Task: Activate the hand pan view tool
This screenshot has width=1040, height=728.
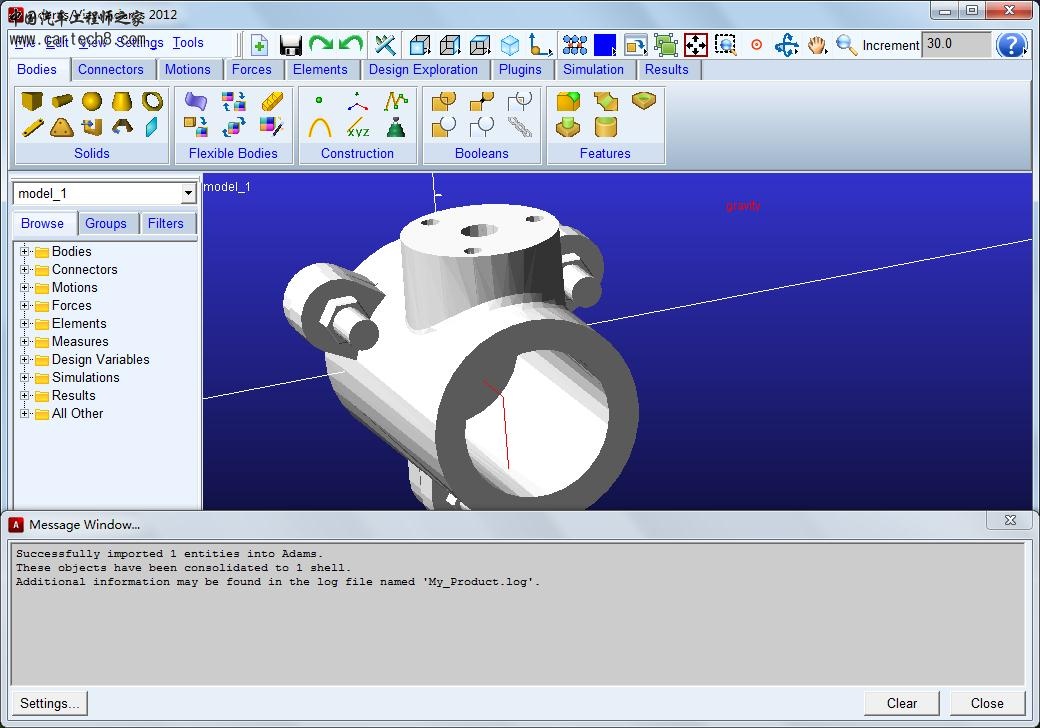Action: click(817, 45)
